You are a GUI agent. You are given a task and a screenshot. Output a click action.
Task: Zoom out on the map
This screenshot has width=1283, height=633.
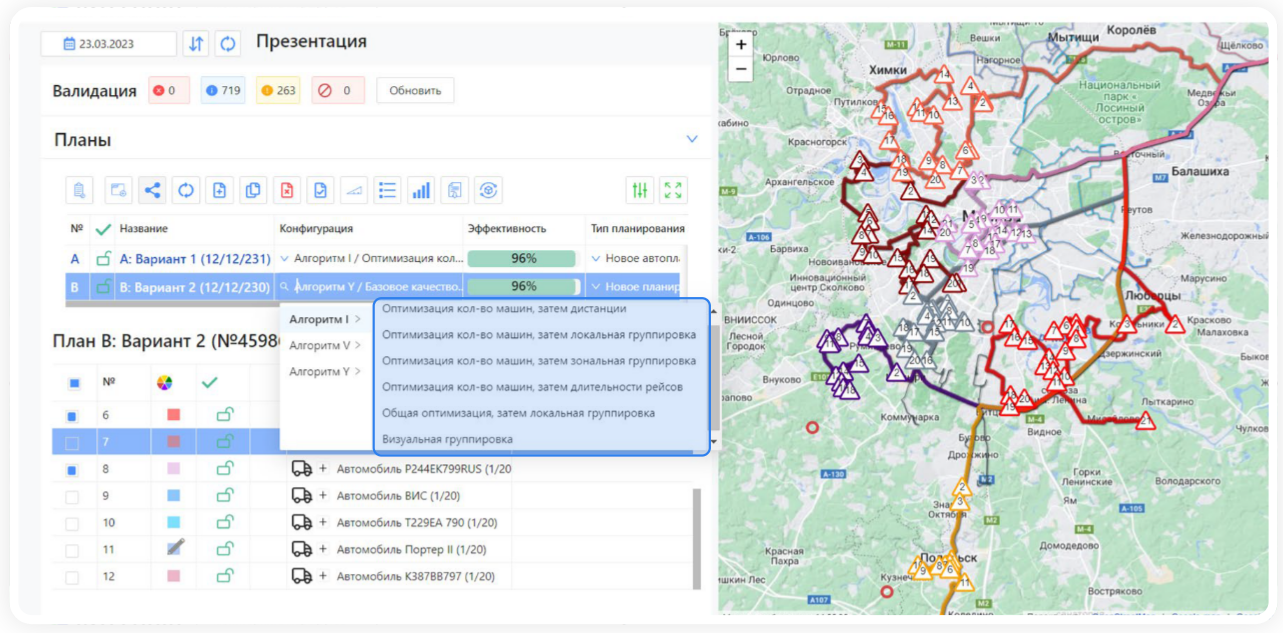click(x=741, y=69)
